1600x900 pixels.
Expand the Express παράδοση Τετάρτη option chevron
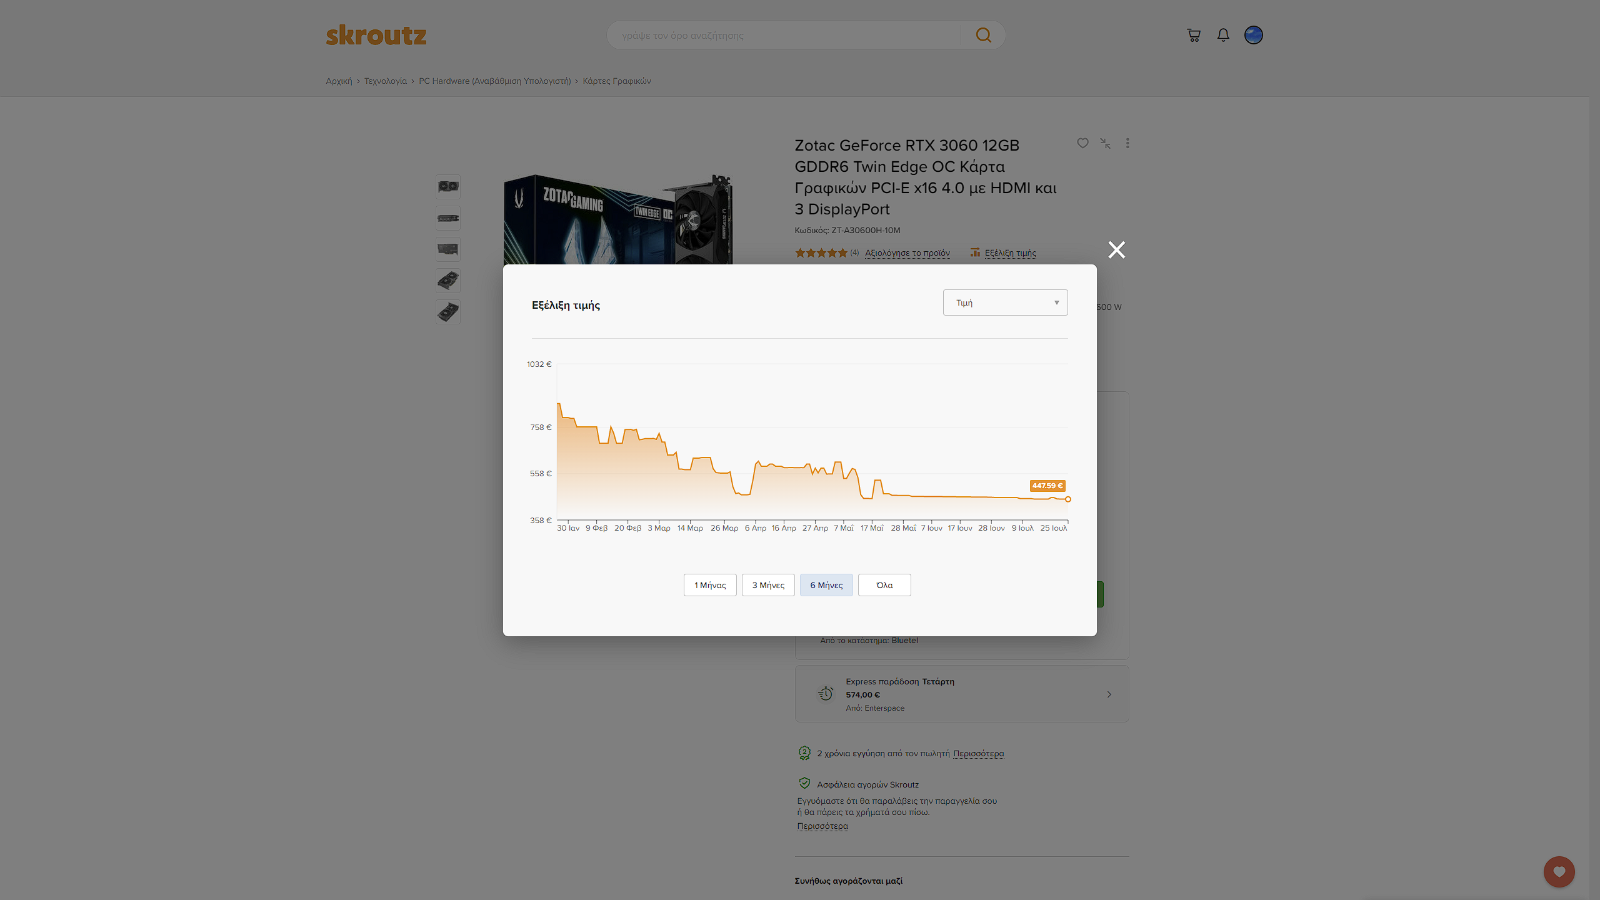[1109, 694]
